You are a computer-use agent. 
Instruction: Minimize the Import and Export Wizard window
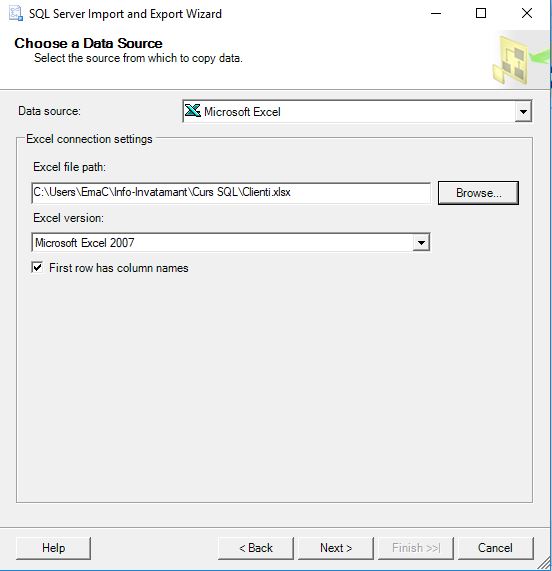(436, 13)
